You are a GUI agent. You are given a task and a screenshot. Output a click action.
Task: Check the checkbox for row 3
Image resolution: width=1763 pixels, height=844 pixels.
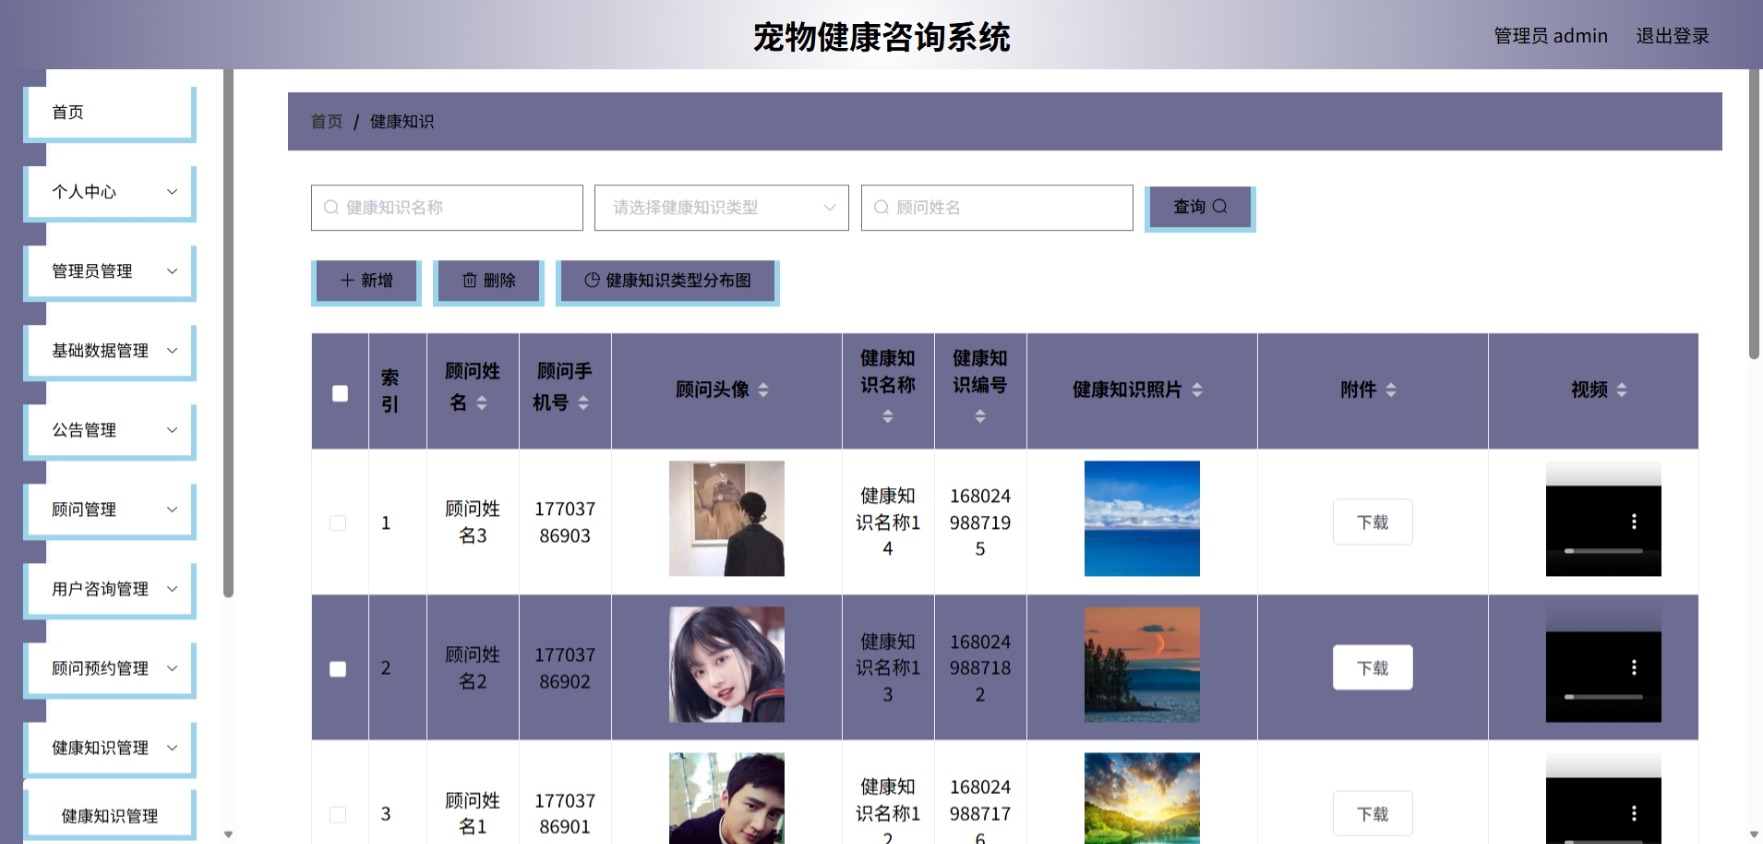338,815
